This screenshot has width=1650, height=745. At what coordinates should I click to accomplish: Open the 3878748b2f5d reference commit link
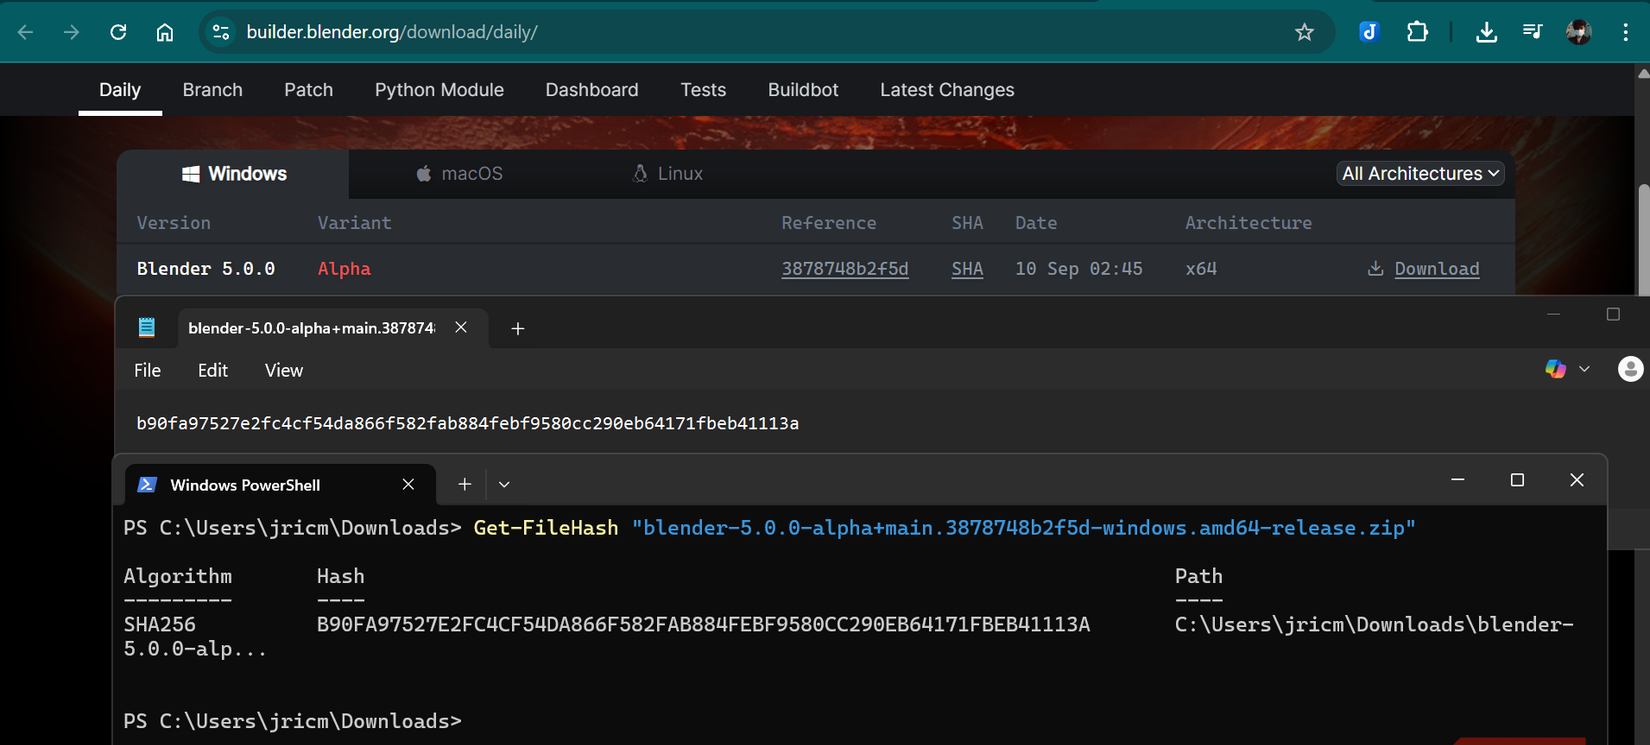(844, 269)
